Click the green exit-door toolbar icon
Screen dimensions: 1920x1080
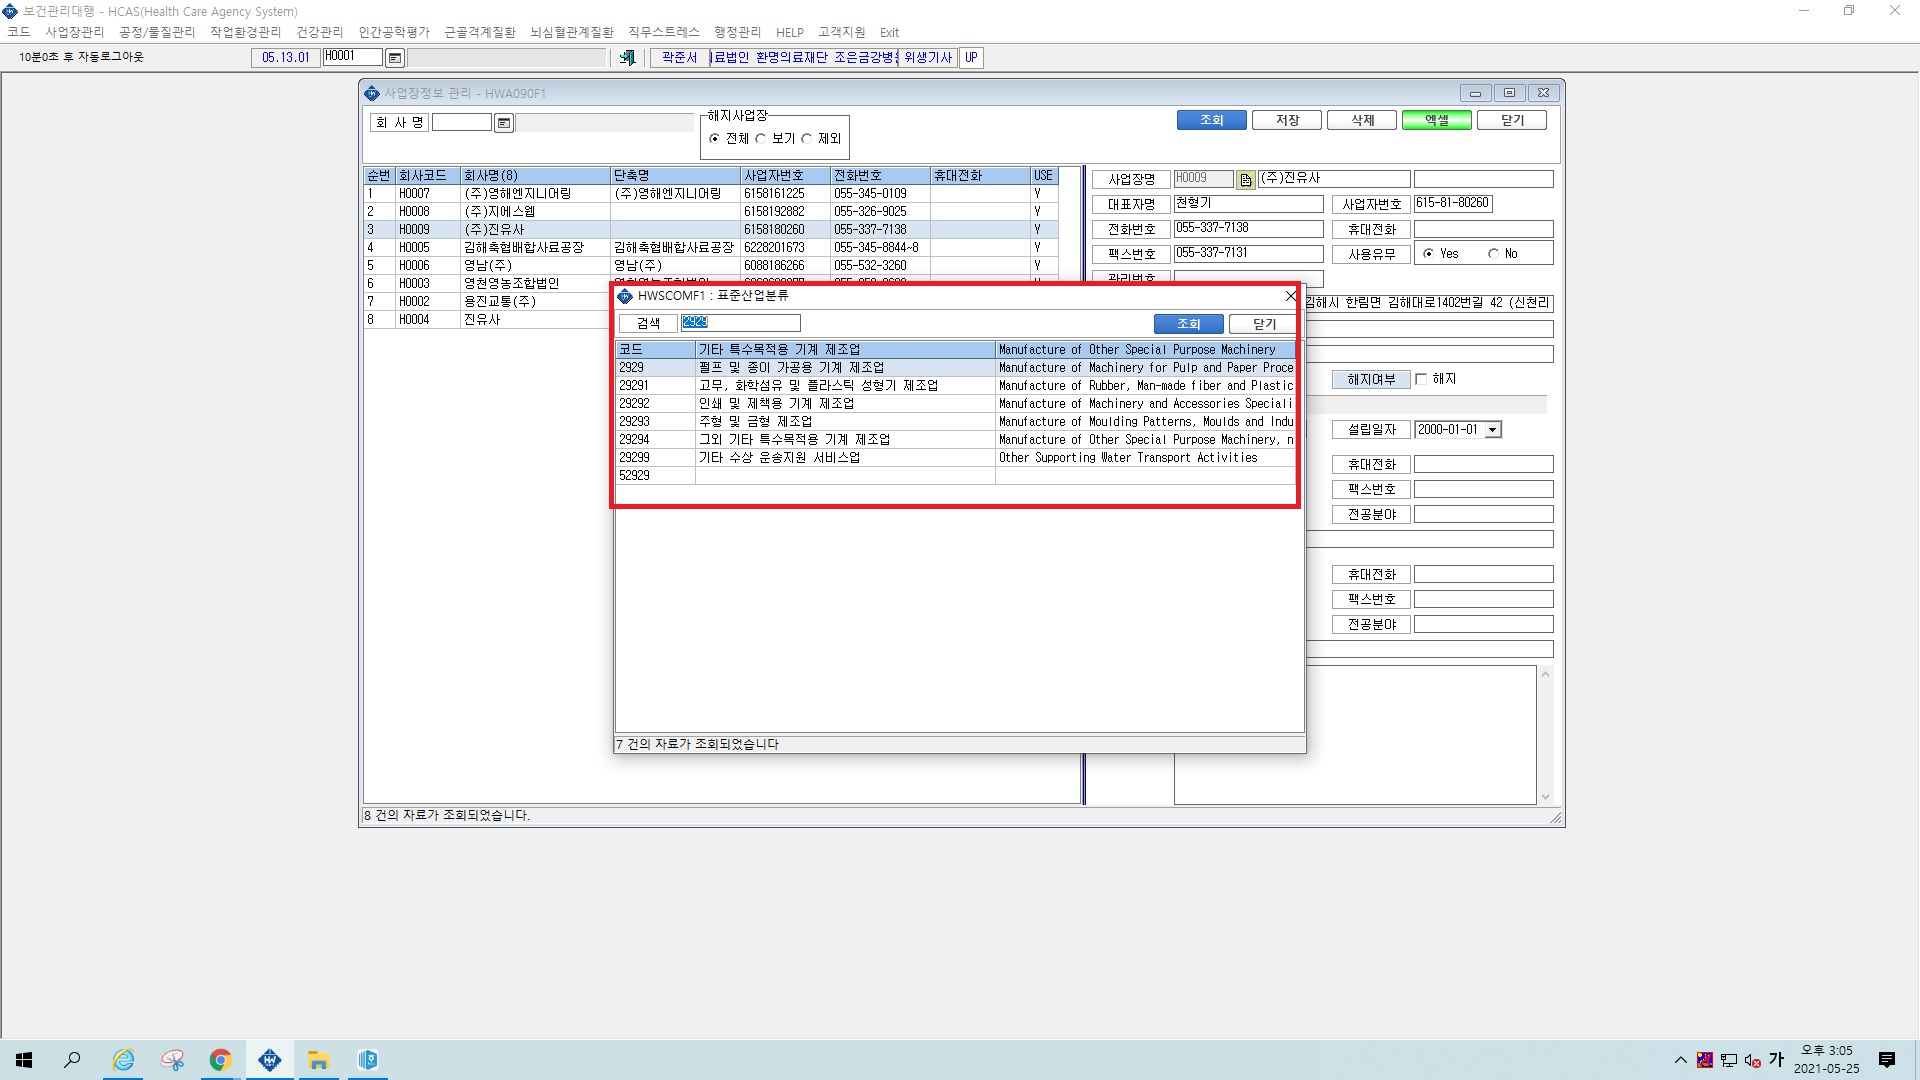coord(627,58)
